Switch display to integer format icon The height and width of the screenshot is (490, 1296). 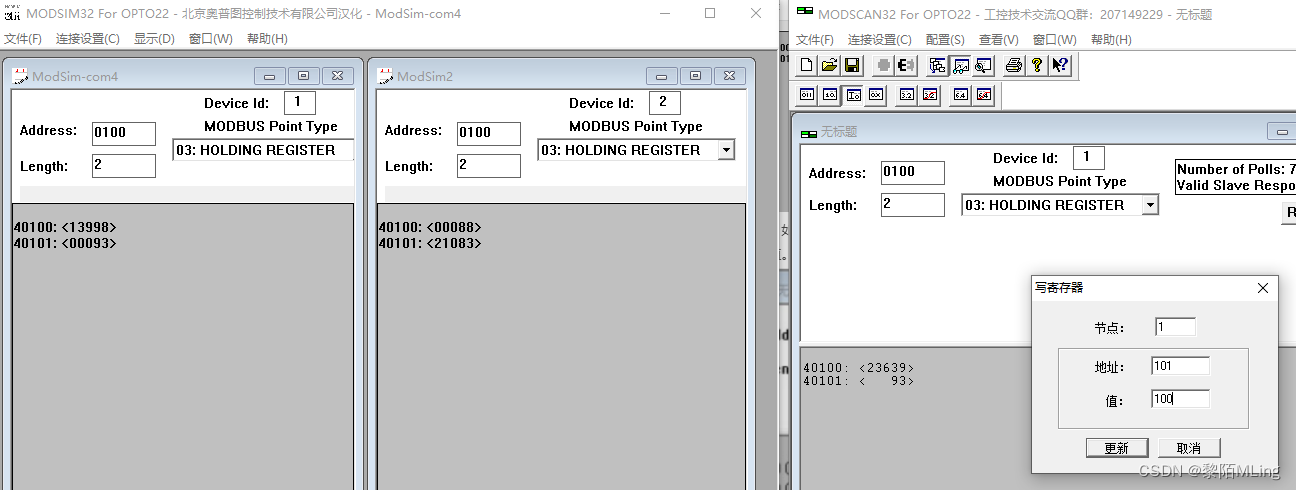coord(853,95)
